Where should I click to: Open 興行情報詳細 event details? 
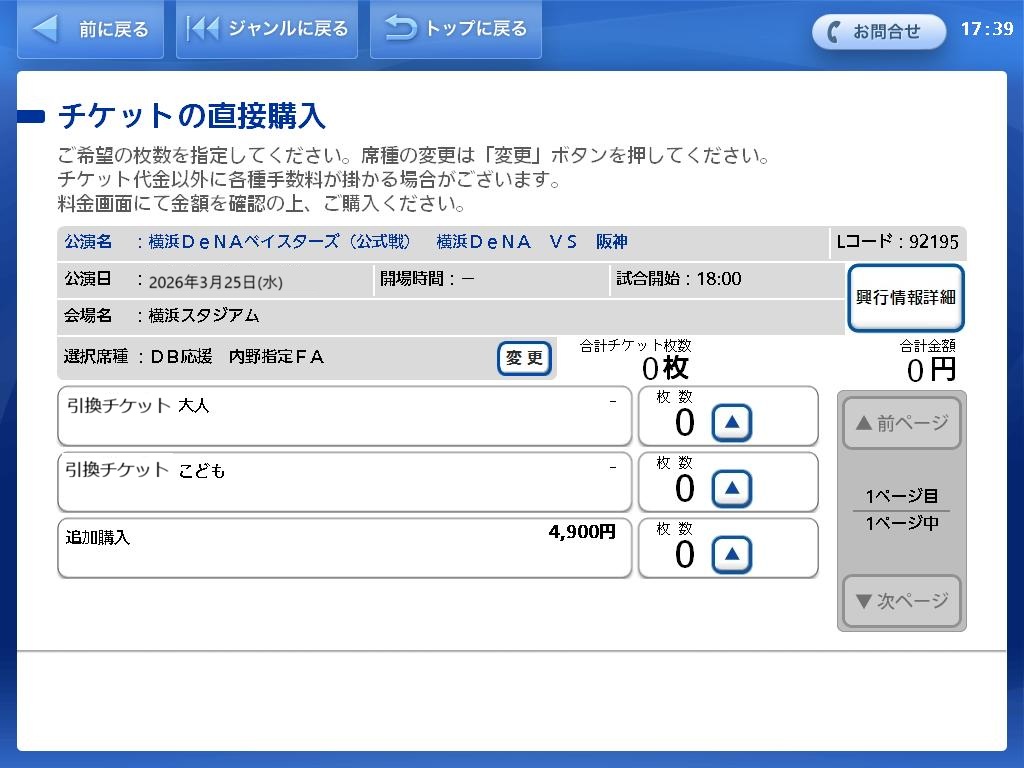[x=905, y=298]
